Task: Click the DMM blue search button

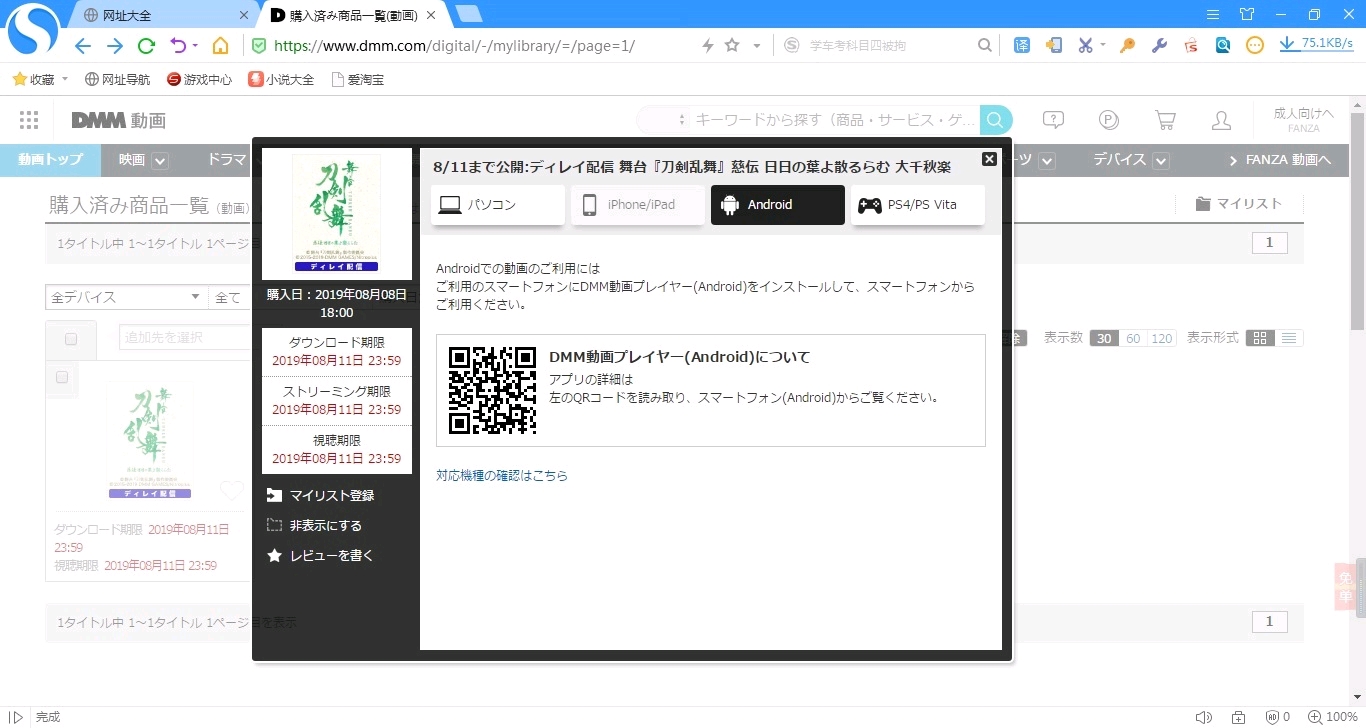Action: 996,120
